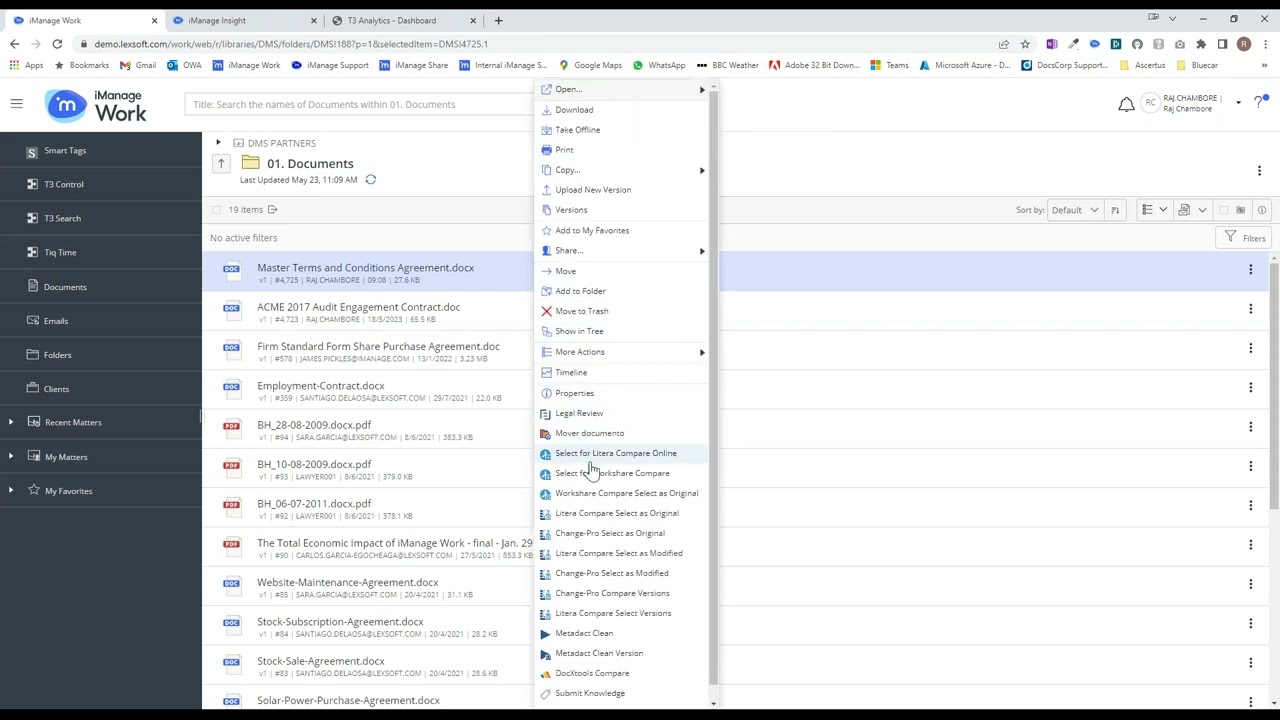Toggle the preview pane checkbox in toolbar
Screen dimensions: 1280x720
coord(1223,210)
